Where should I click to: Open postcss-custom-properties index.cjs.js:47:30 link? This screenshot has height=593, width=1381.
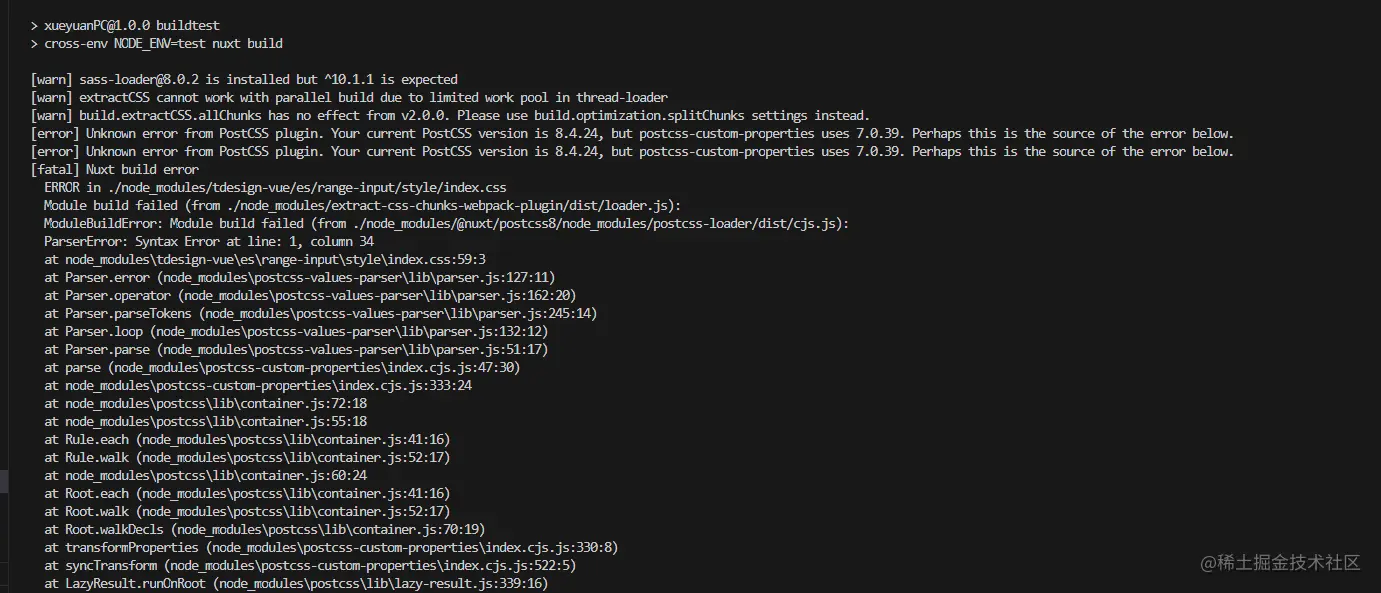[x=313, y=367]
